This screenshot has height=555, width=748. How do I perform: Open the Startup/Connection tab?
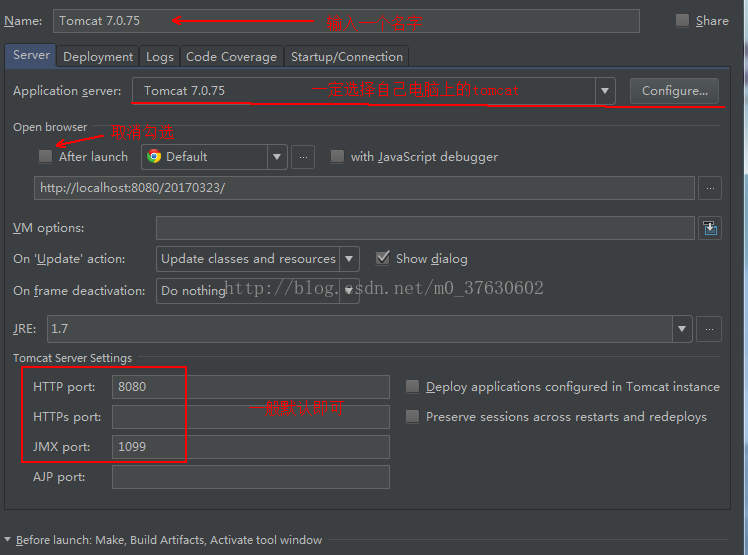coord(346,57)
